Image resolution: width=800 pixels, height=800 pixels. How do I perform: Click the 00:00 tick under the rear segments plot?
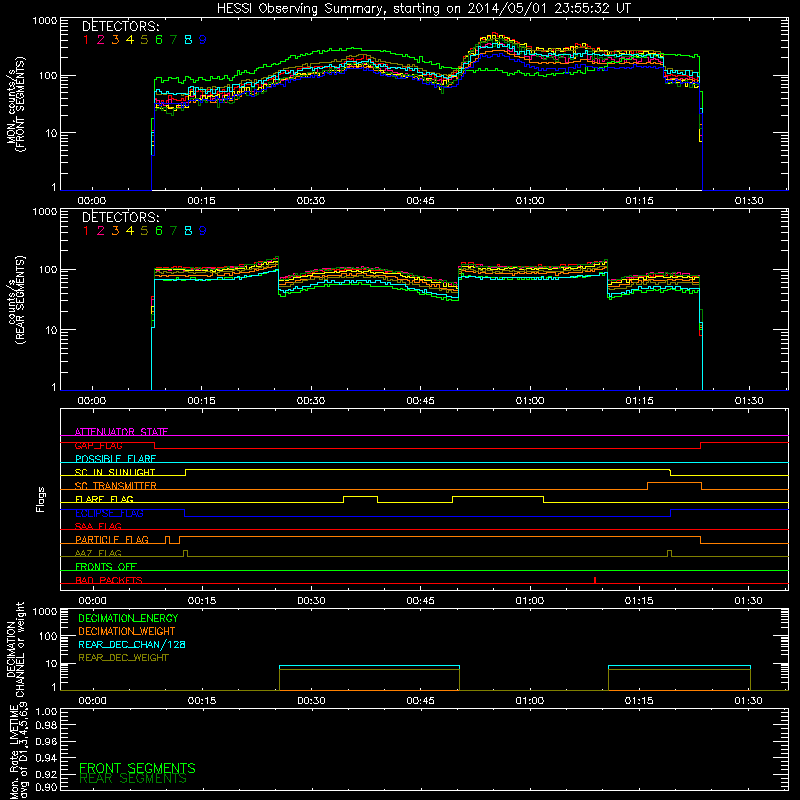[92, 401]
